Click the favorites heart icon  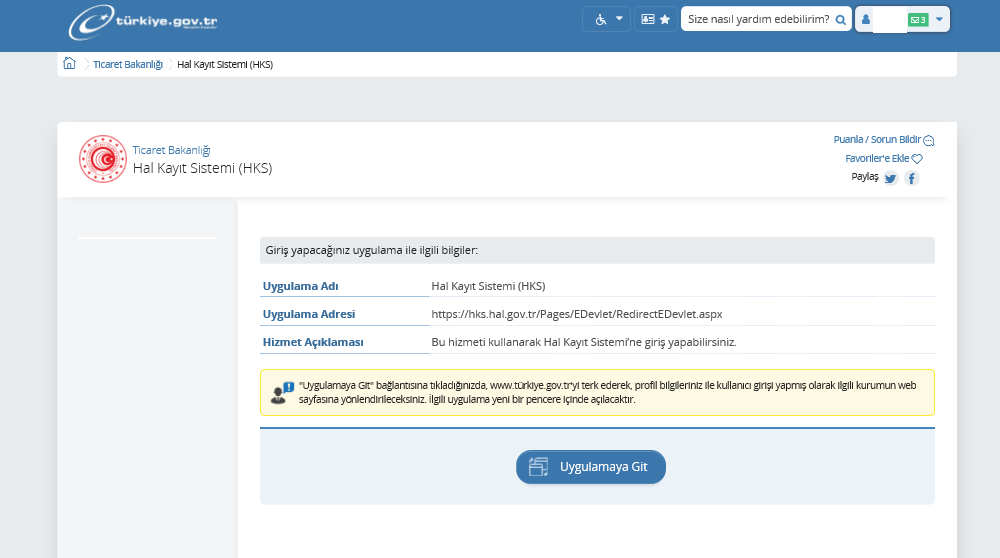[x=917, y=159]
